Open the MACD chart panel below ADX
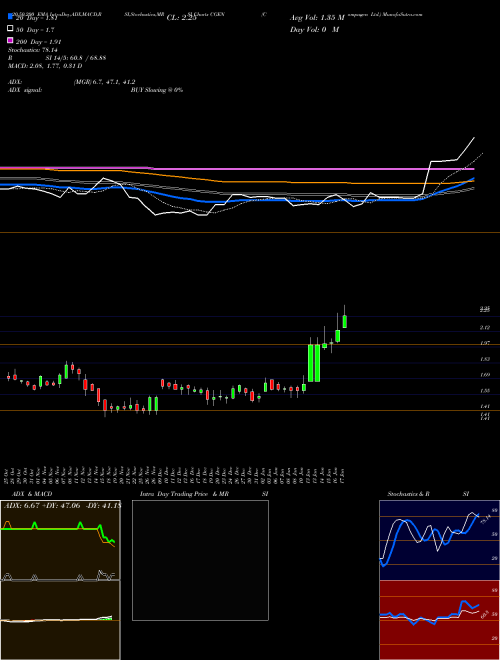 (x=60, y=620)
